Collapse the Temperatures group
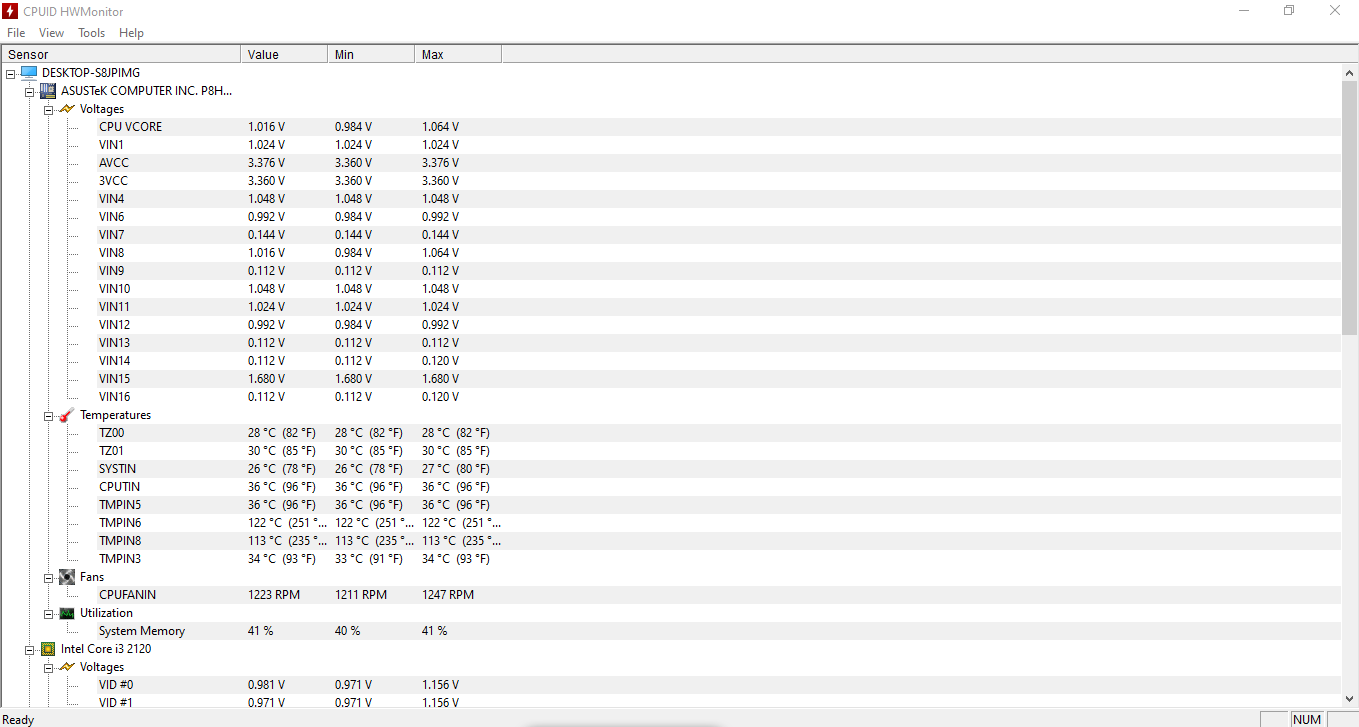This screenshot has height=727, width=1359. (48, 415)
